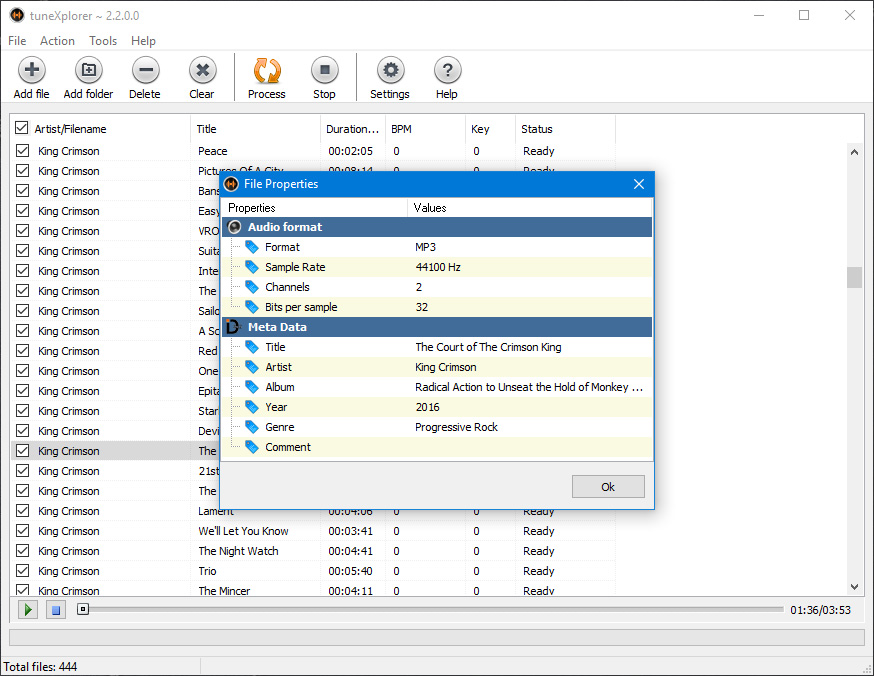Image resolution: width=874 pixels, height=676 pixels.
Task: Toggle the checkbox beside the Trio track
Action: [22, 571]
